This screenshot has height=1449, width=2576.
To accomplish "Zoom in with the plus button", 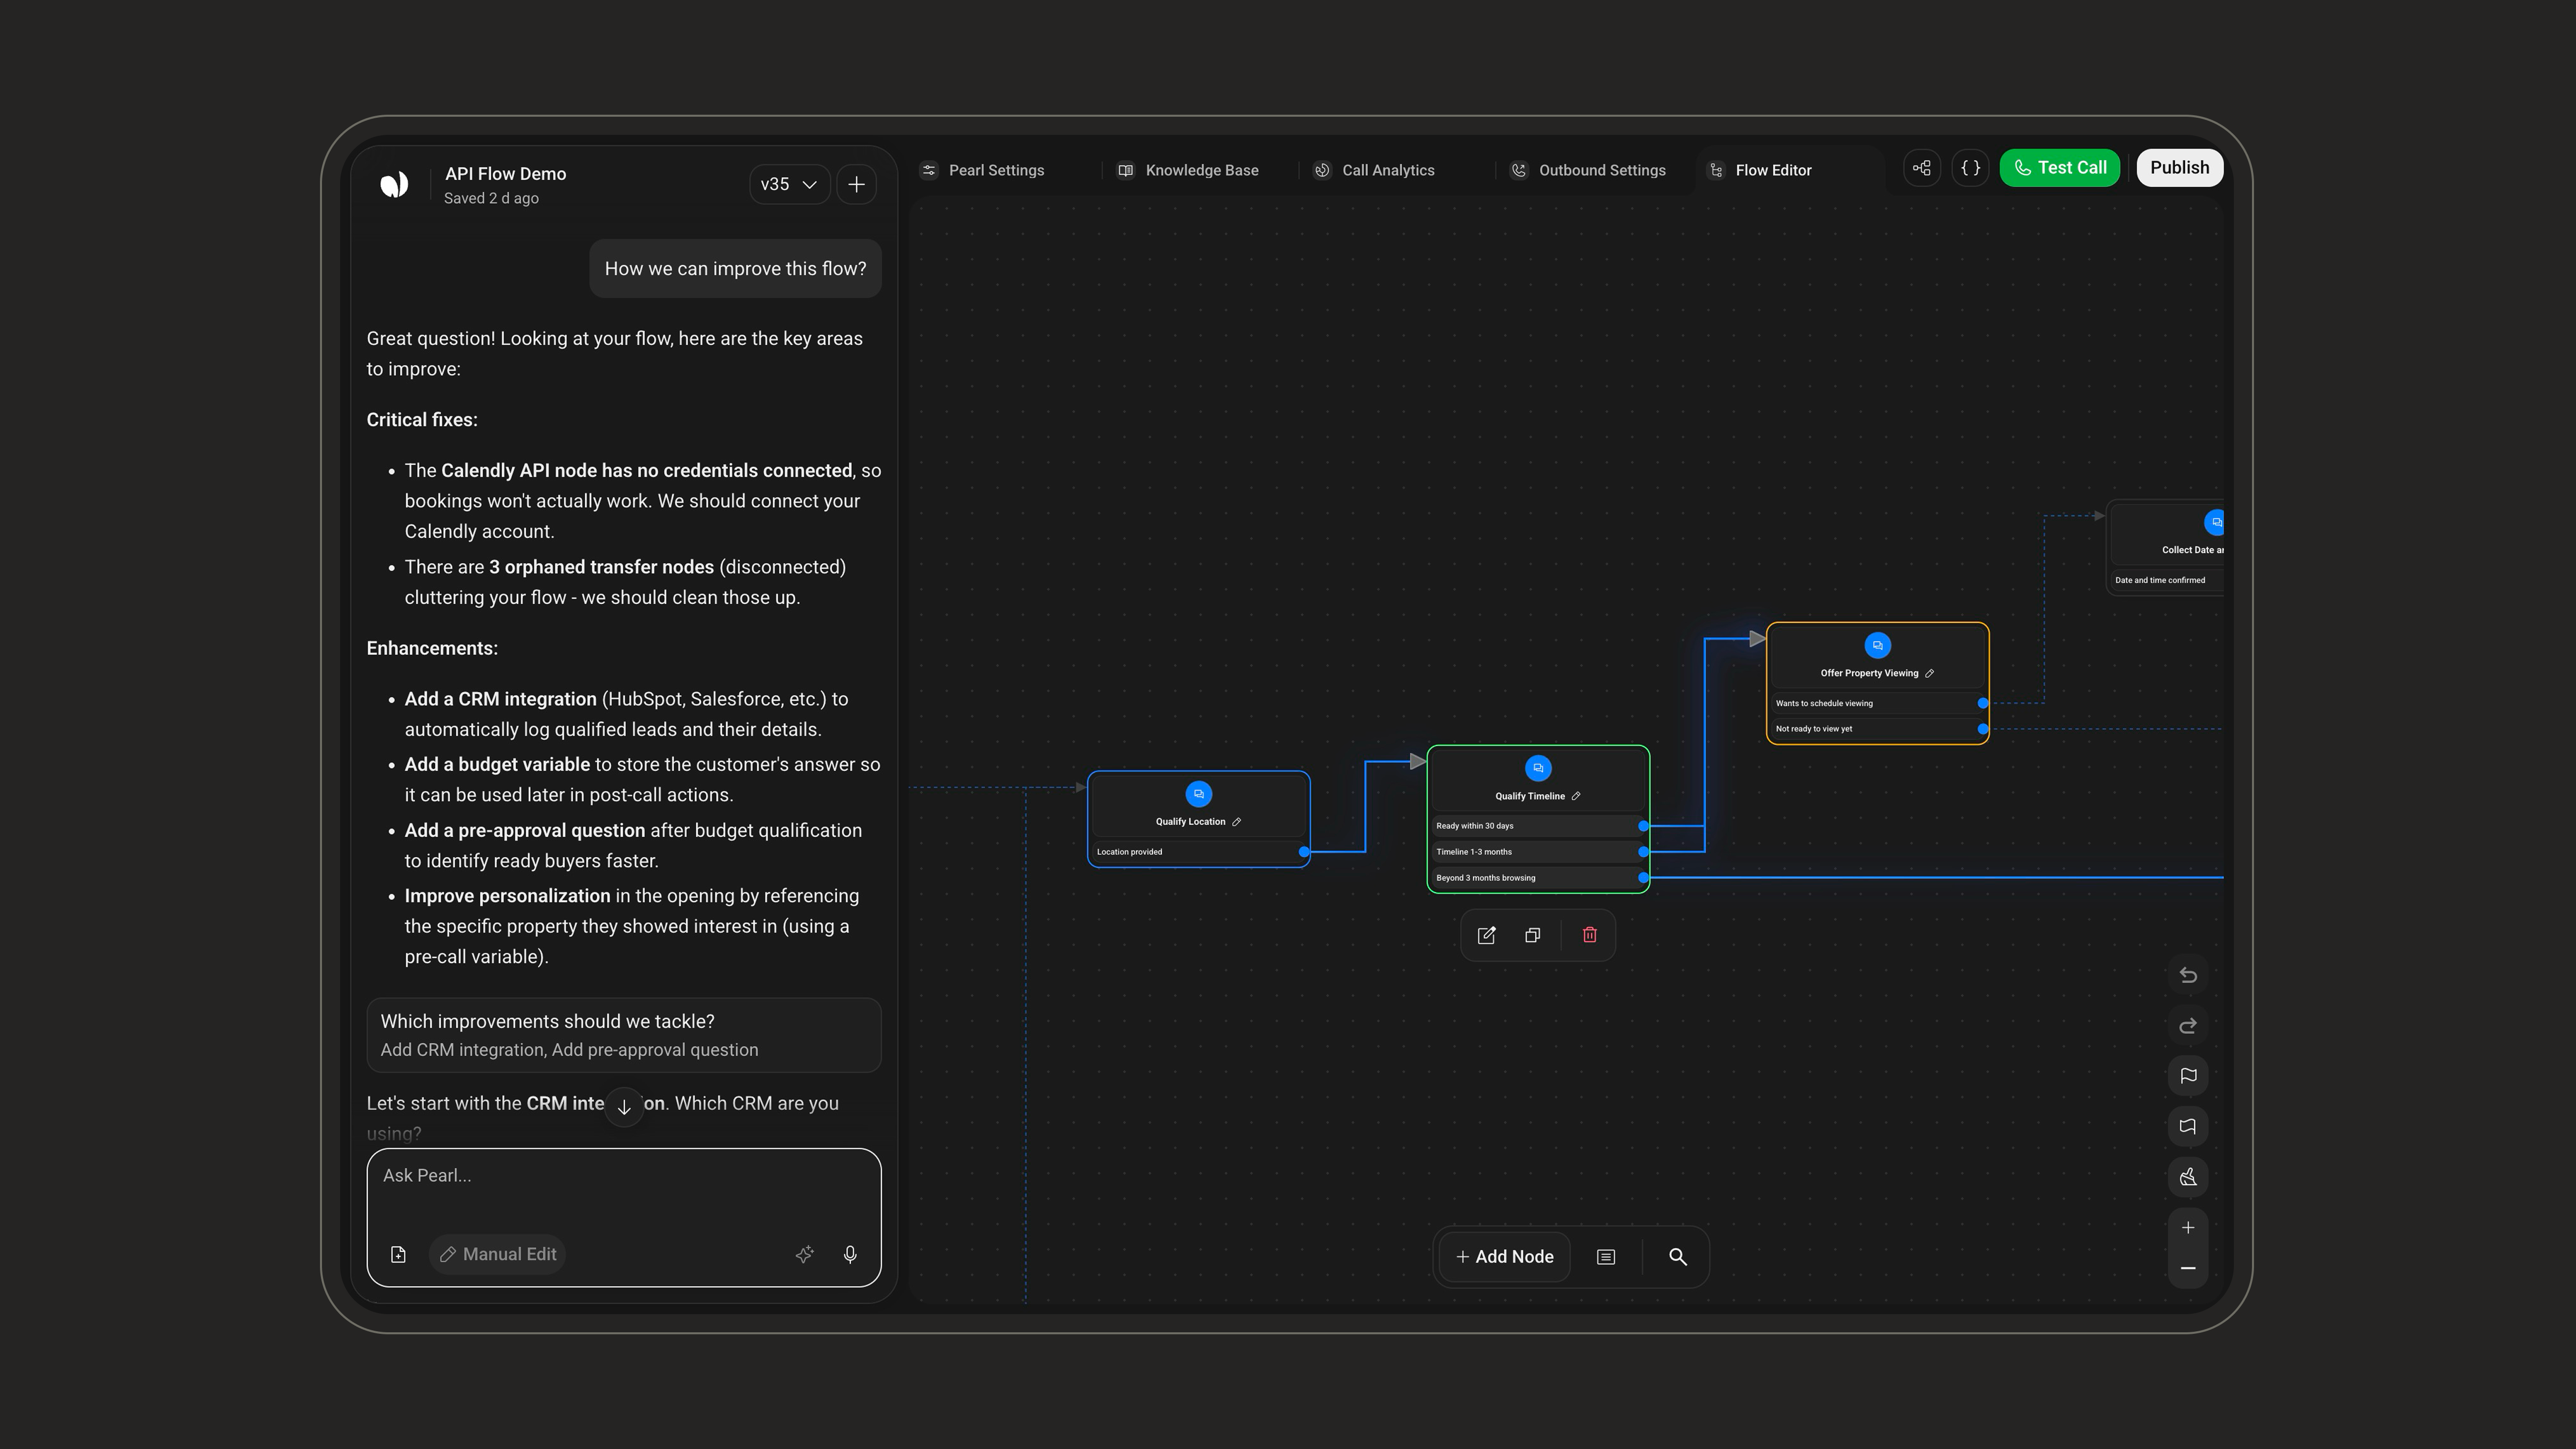I will 2188,1228.
